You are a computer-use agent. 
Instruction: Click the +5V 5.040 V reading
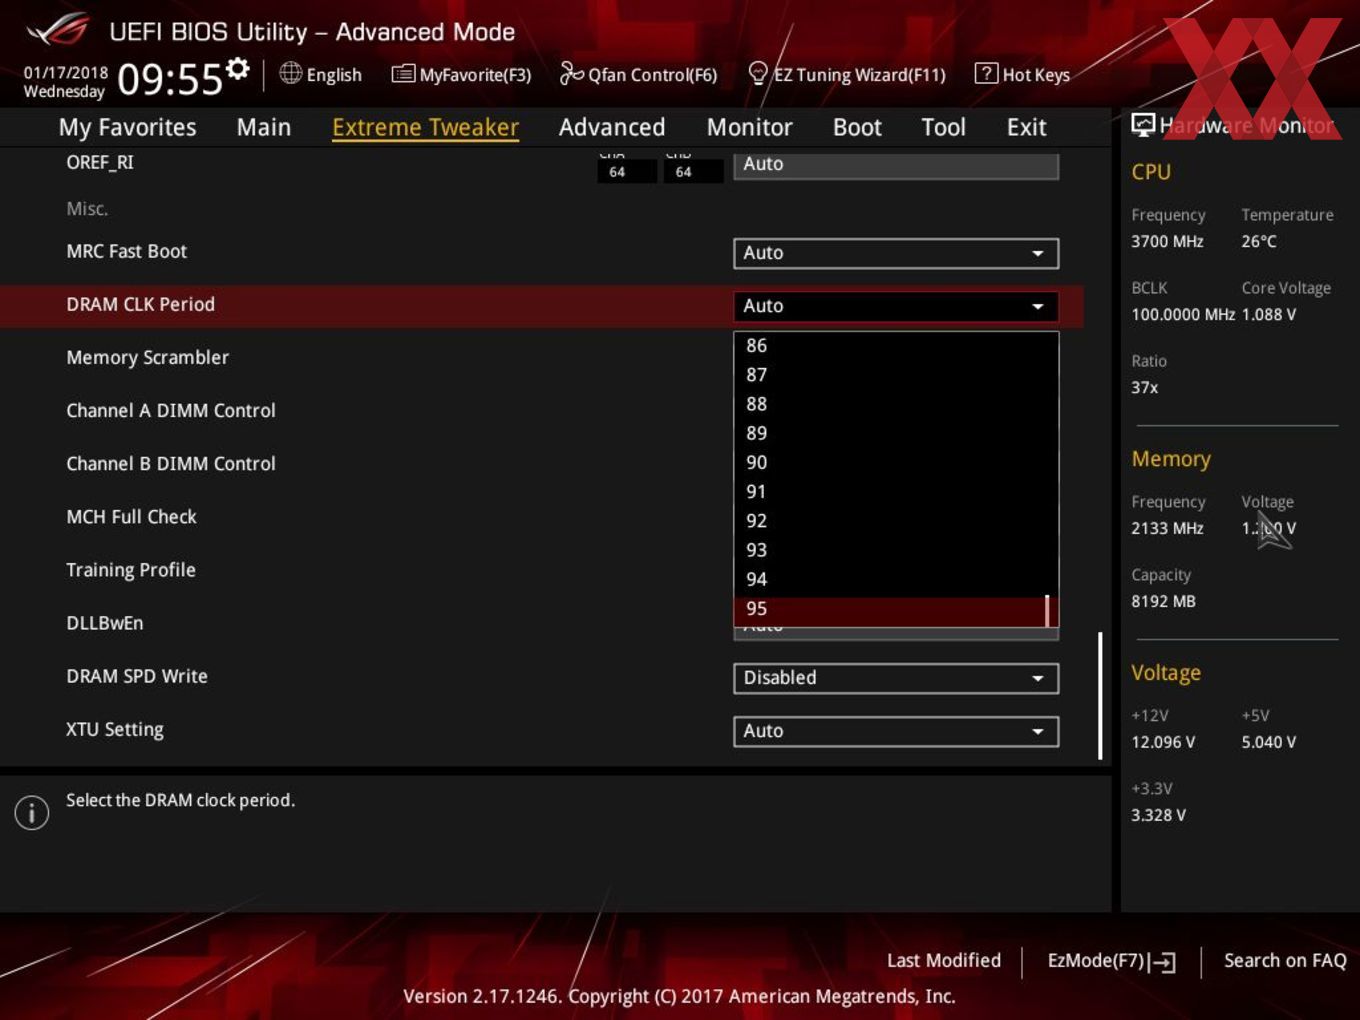[x=1269, y=742]
